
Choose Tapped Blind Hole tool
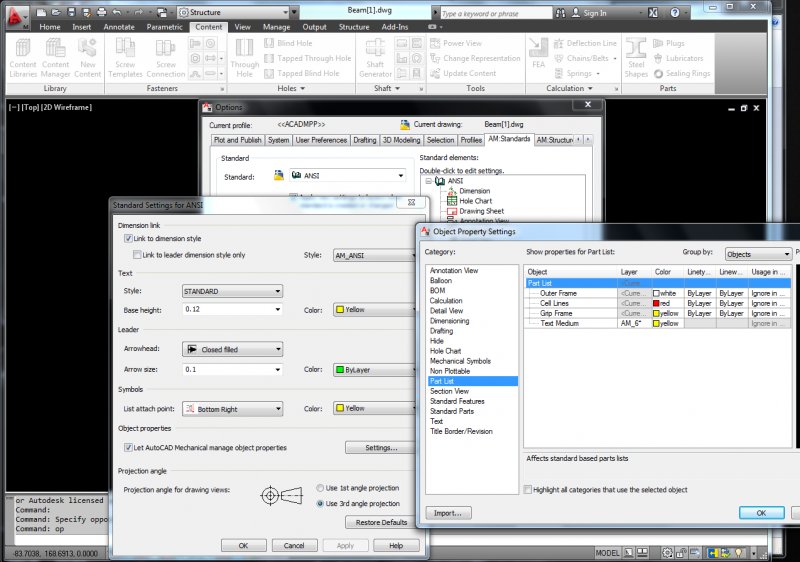click(x=302, y=73)
